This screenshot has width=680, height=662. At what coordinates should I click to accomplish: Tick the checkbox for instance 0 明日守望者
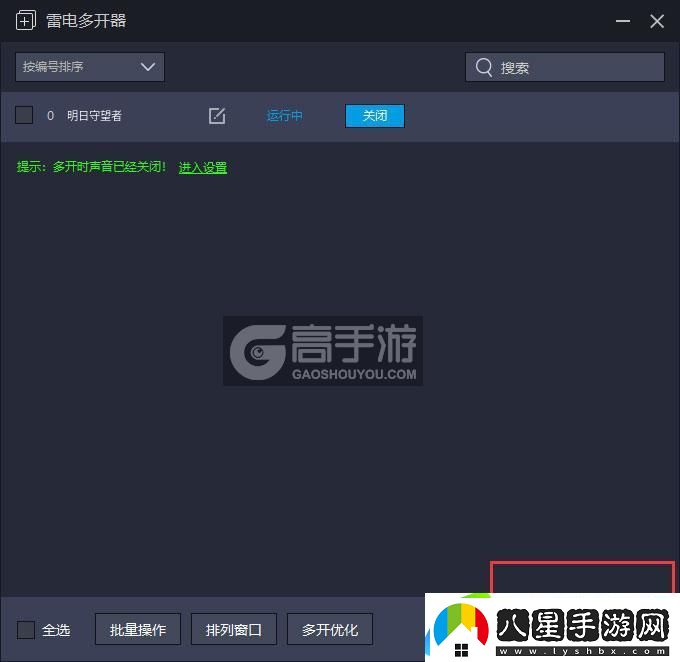[x=24, y=115]
